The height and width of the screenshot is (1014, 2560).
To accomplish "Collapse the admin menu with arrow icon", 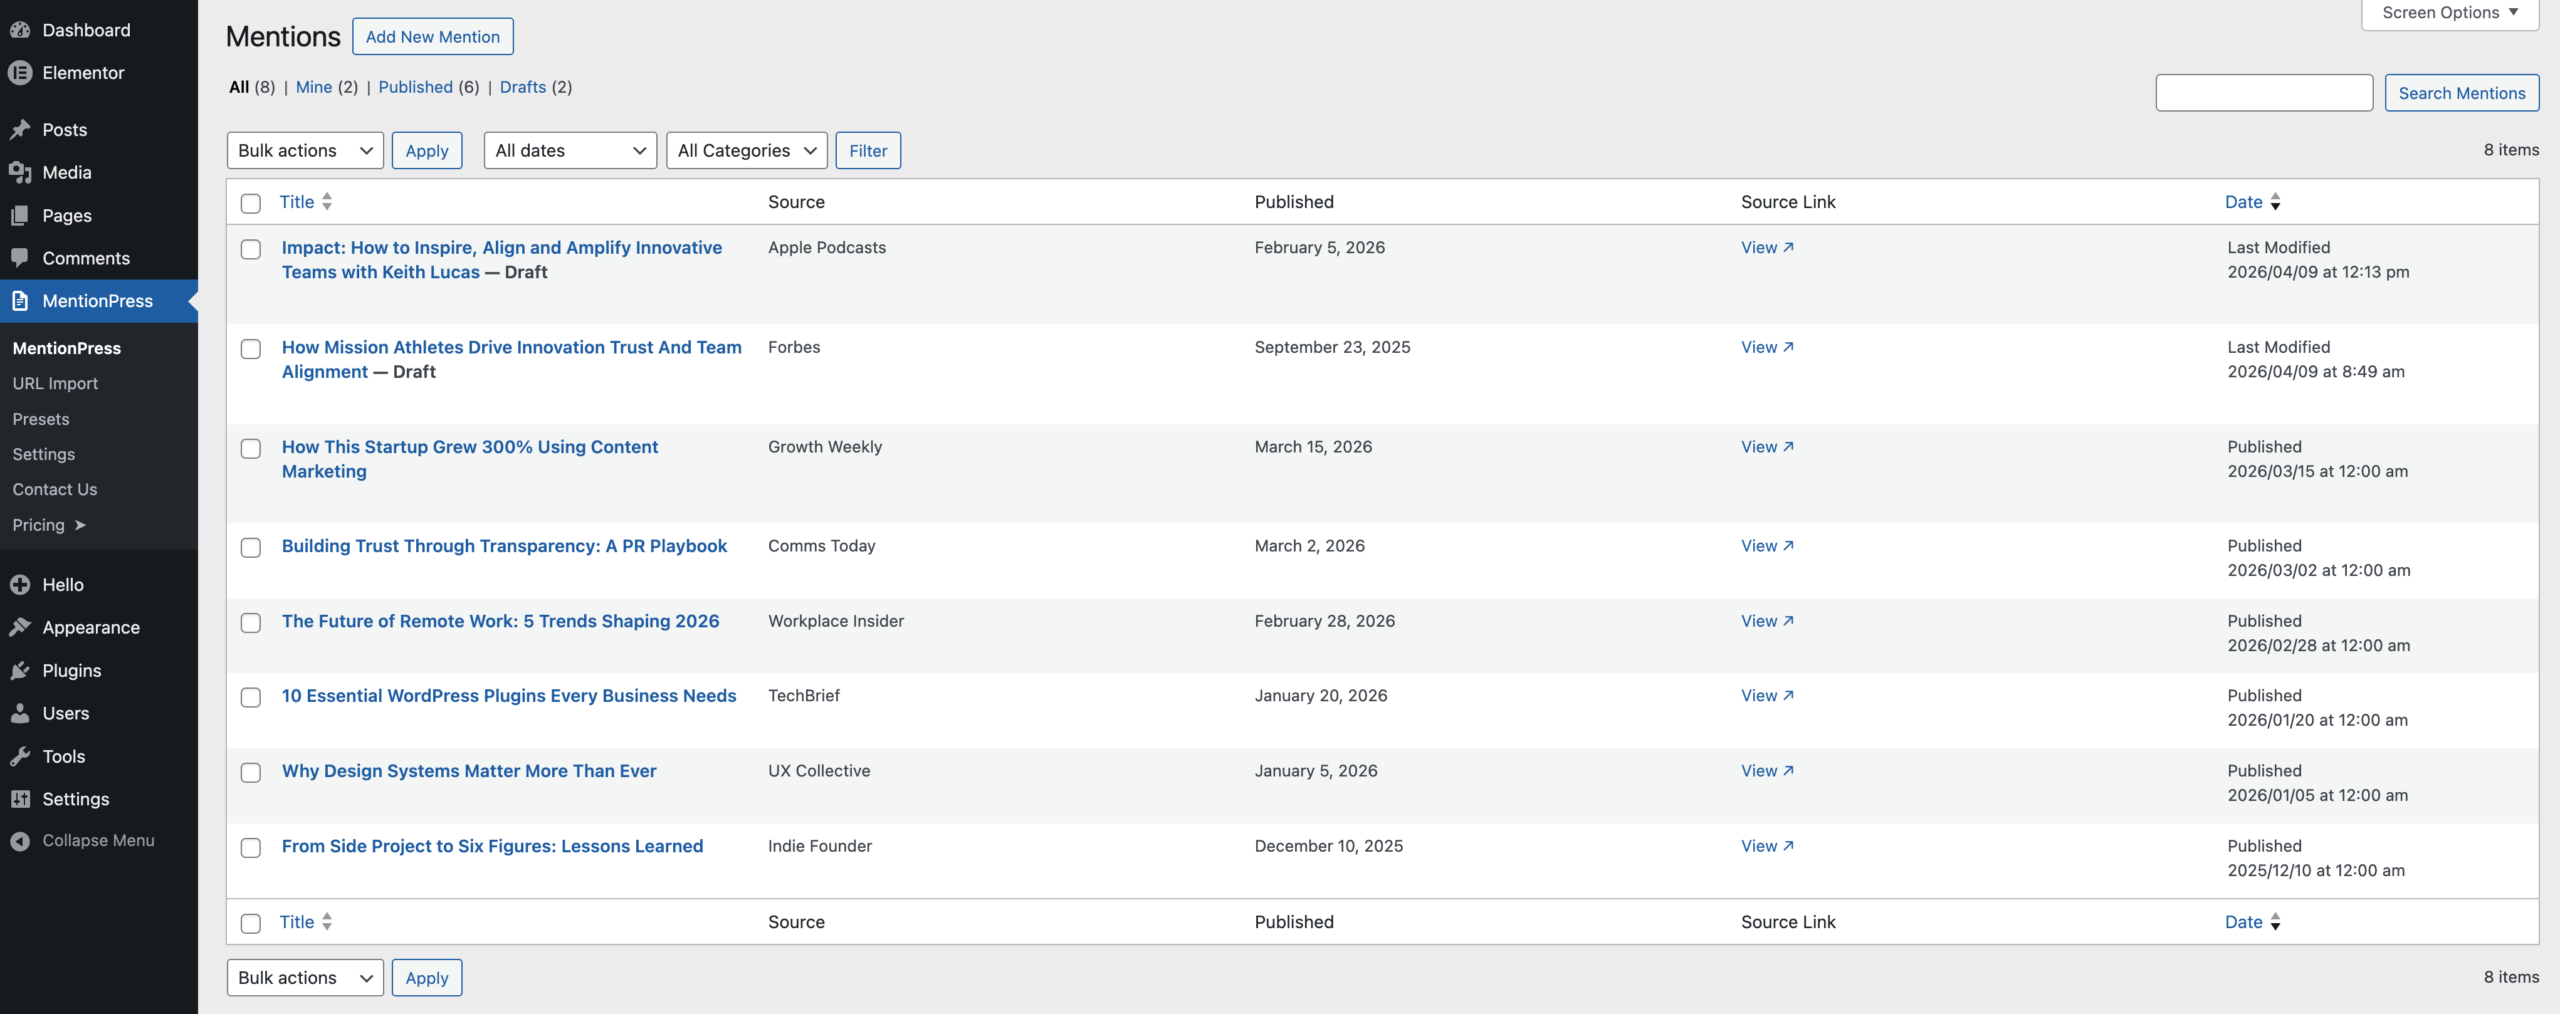I will (x=20, y=841).
